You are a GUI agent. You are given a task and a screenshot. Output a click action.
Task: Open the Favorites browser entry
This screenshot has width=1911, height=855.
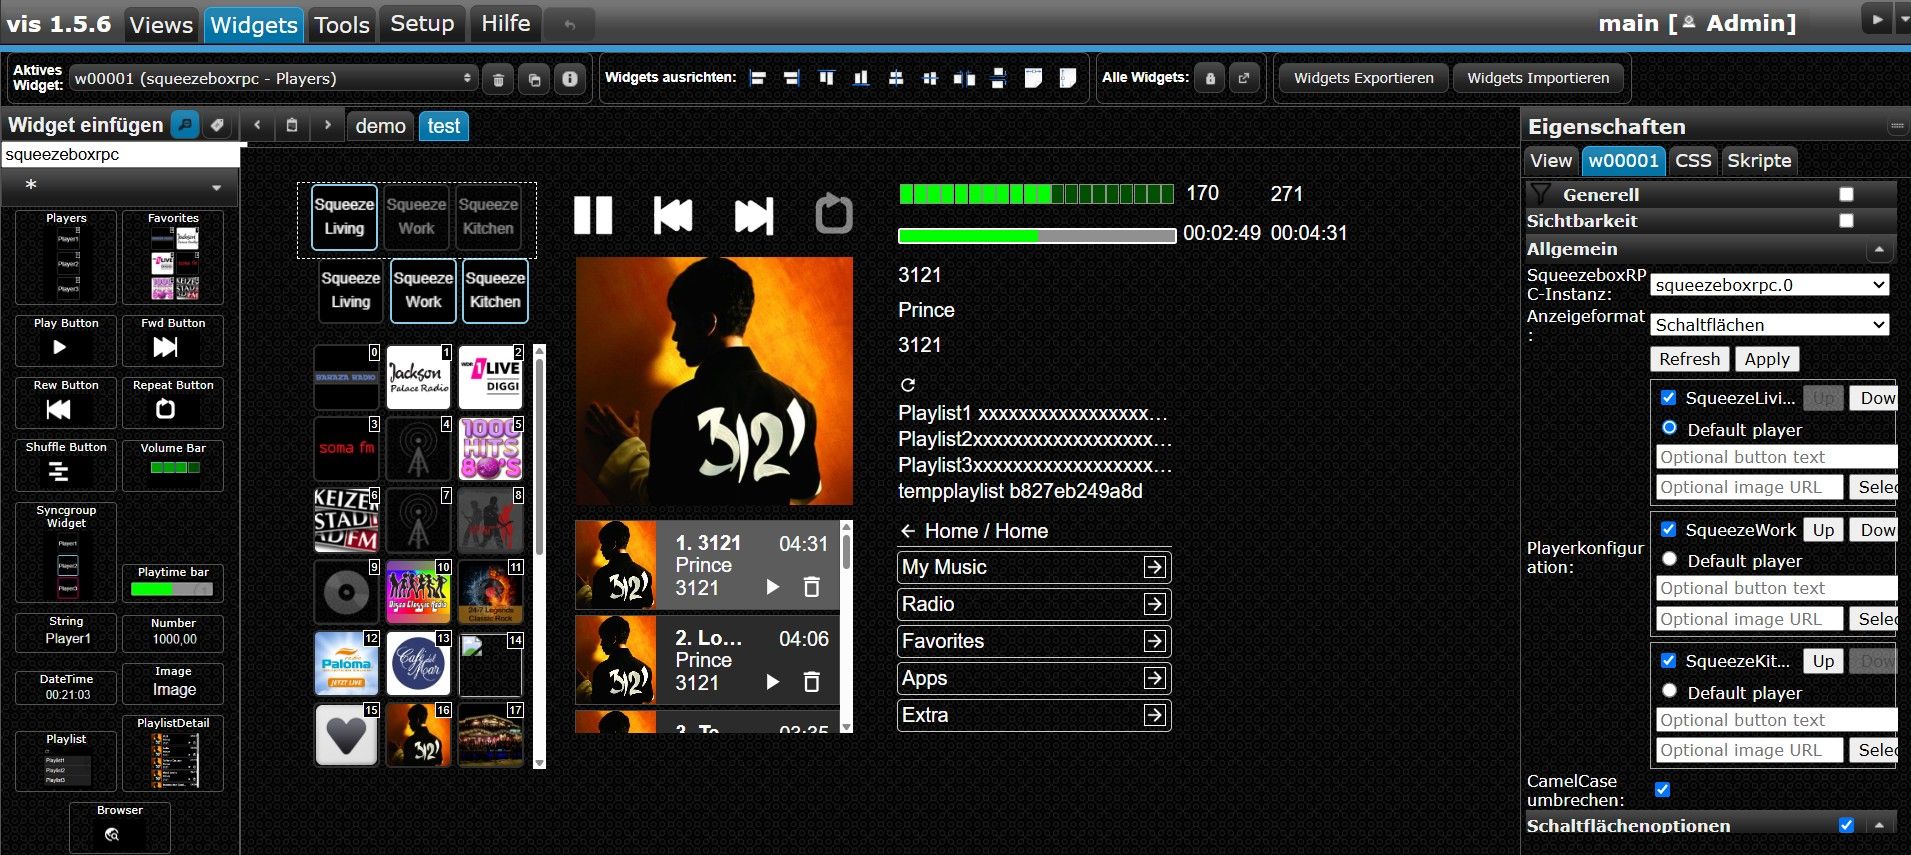click(1034, 641)
